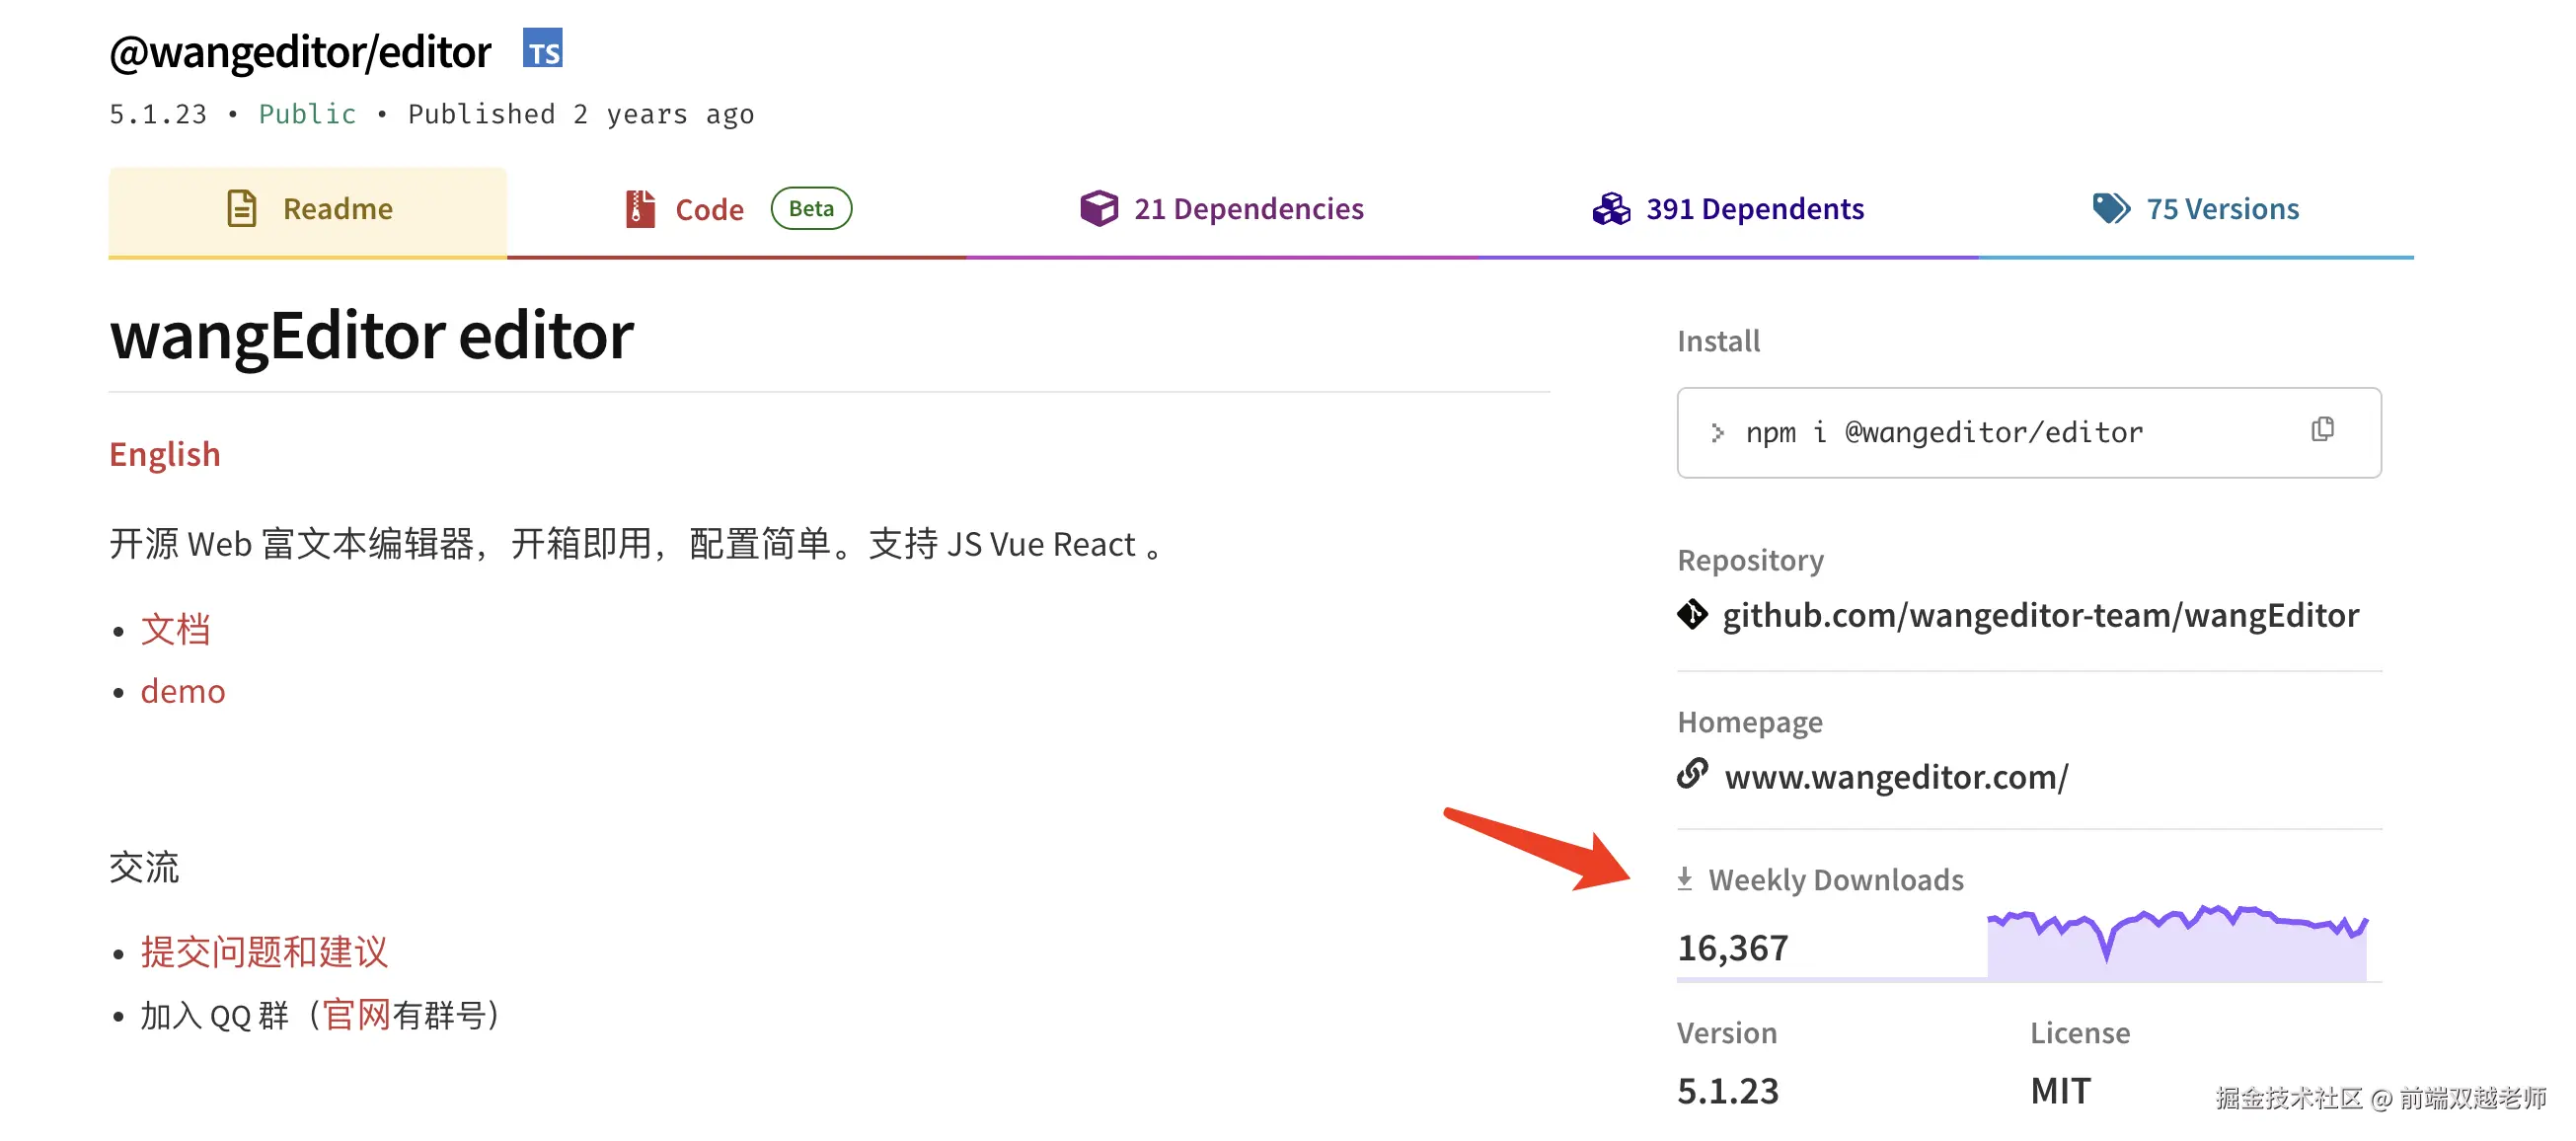Open the 21 Dependencies tab
This screenshot has width=2576, height=1141.
point(1247,208)
